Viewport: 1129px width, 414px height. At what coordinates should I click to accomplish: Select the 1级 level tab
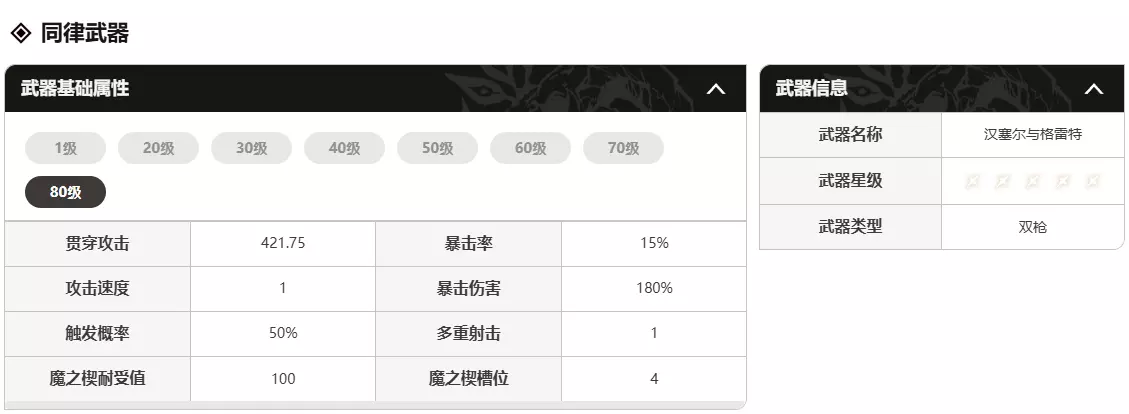point(65,149)
